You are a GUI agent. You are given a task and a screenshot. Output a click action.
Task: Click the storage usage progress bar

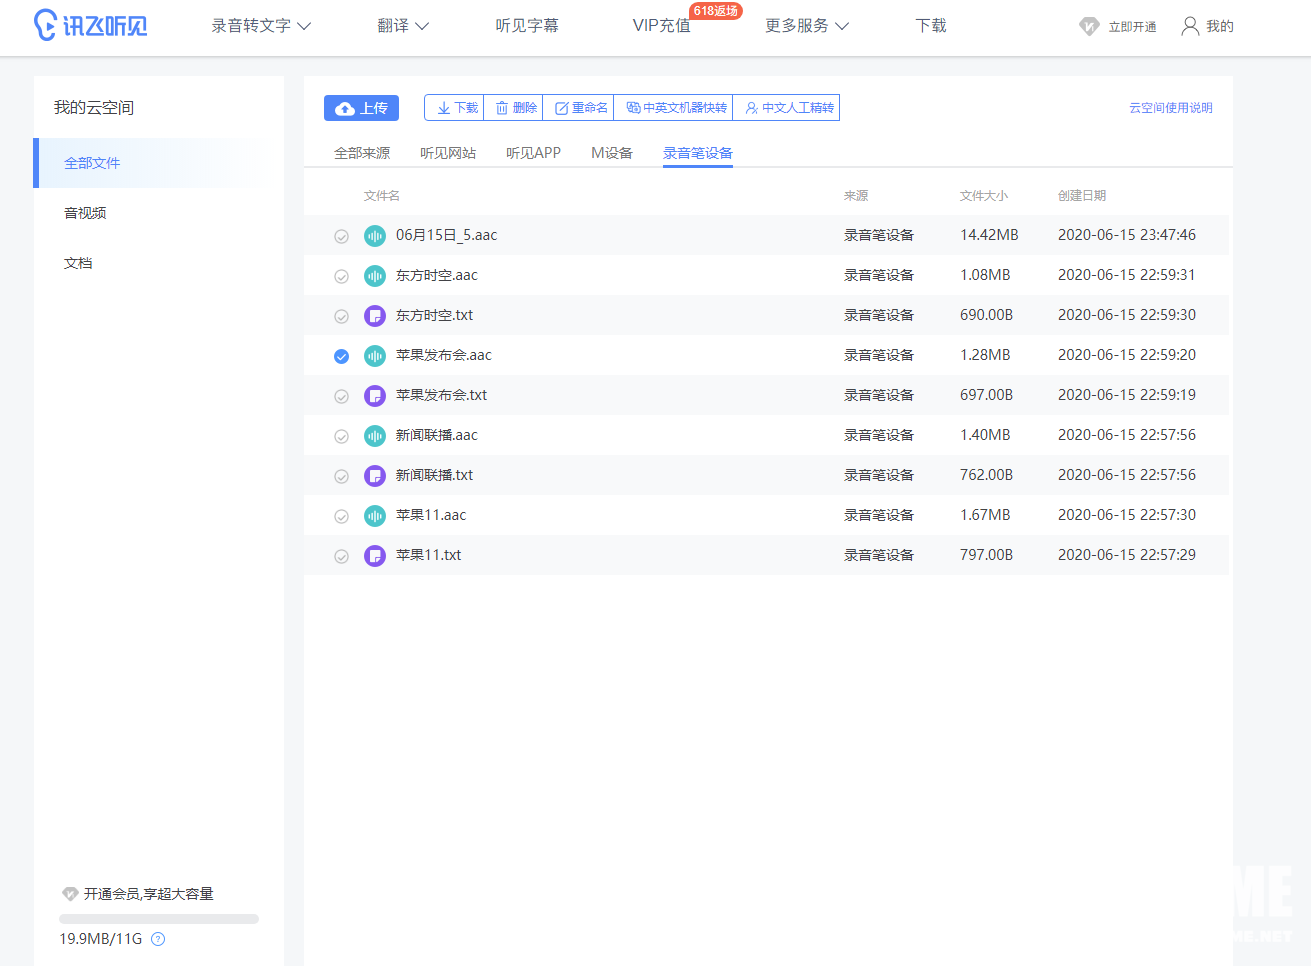pos(159,918)
